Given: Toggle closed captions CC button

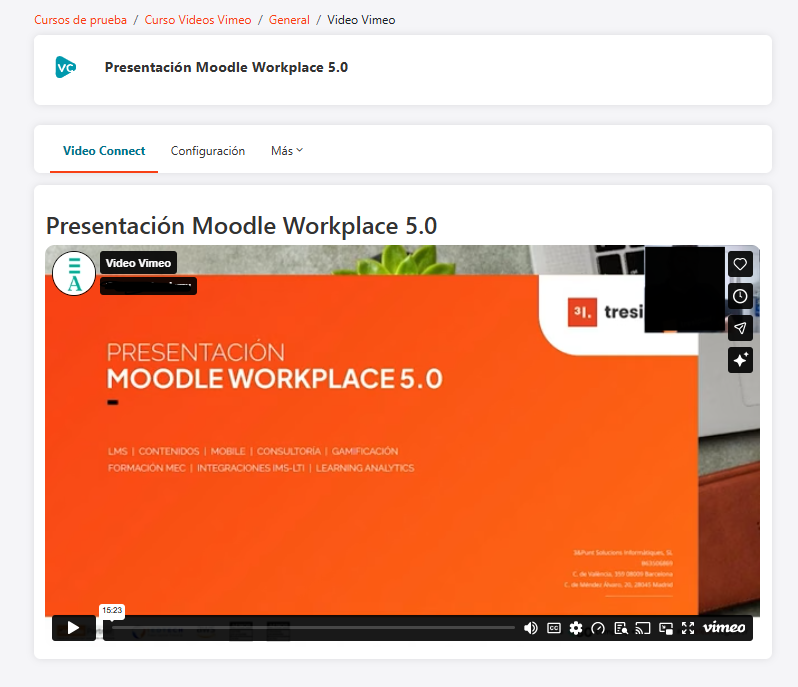Looking at the screenshot, I should click(x=554, y=628).
